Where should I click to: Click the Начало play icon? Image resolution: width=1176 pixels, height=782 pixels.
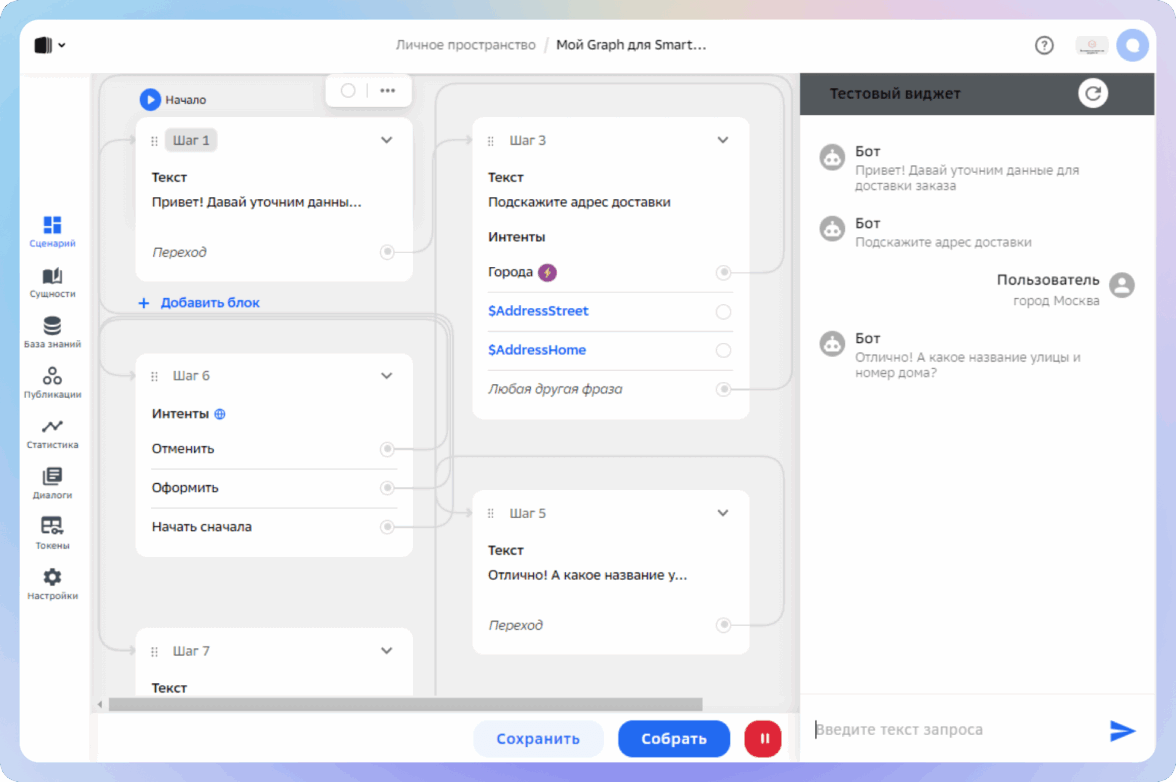[x=150, y=99]
